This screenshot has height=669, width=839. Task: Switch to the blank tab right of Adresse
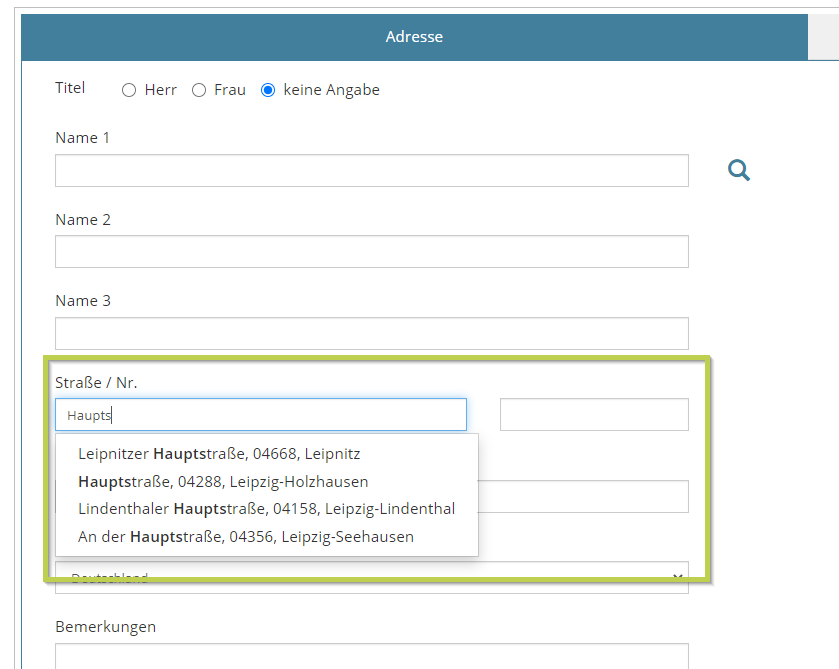823,37
